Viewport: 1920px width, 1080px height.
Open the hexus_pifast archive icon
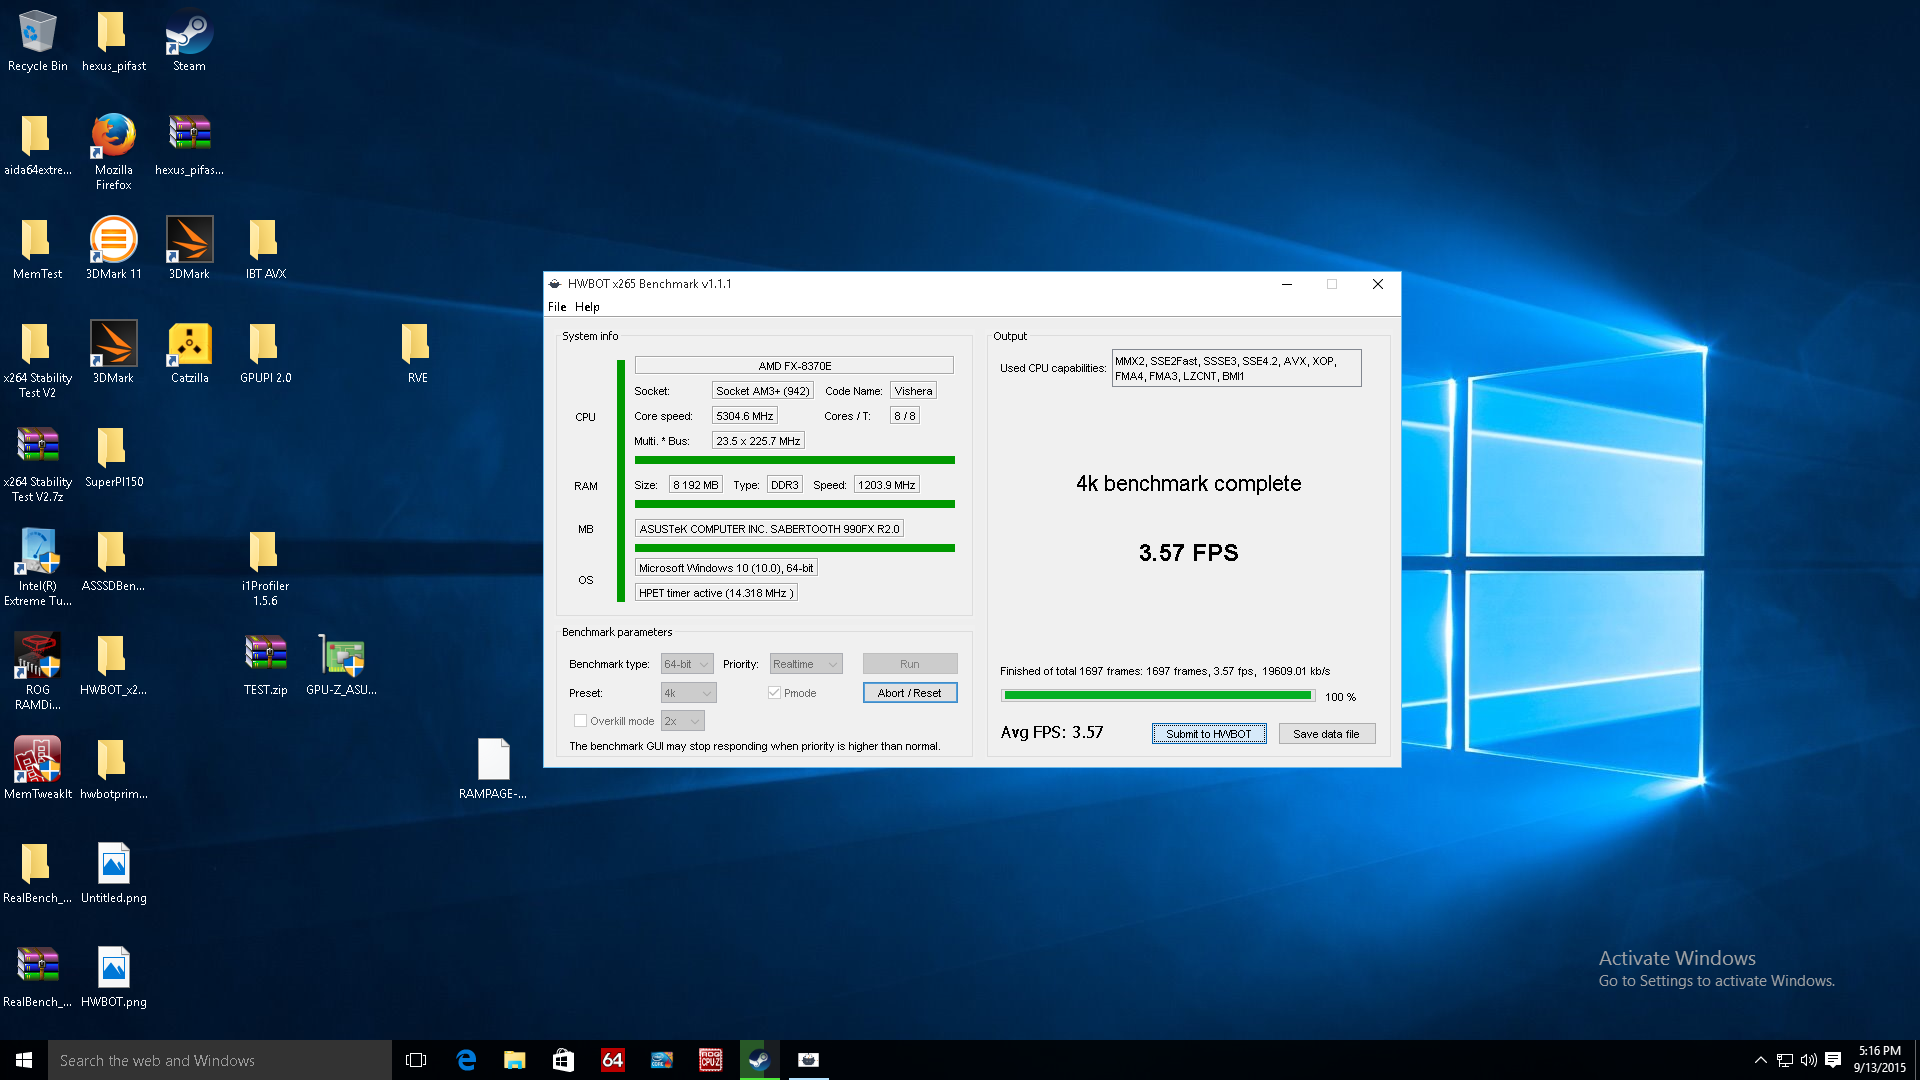click(x=189, y=144)
